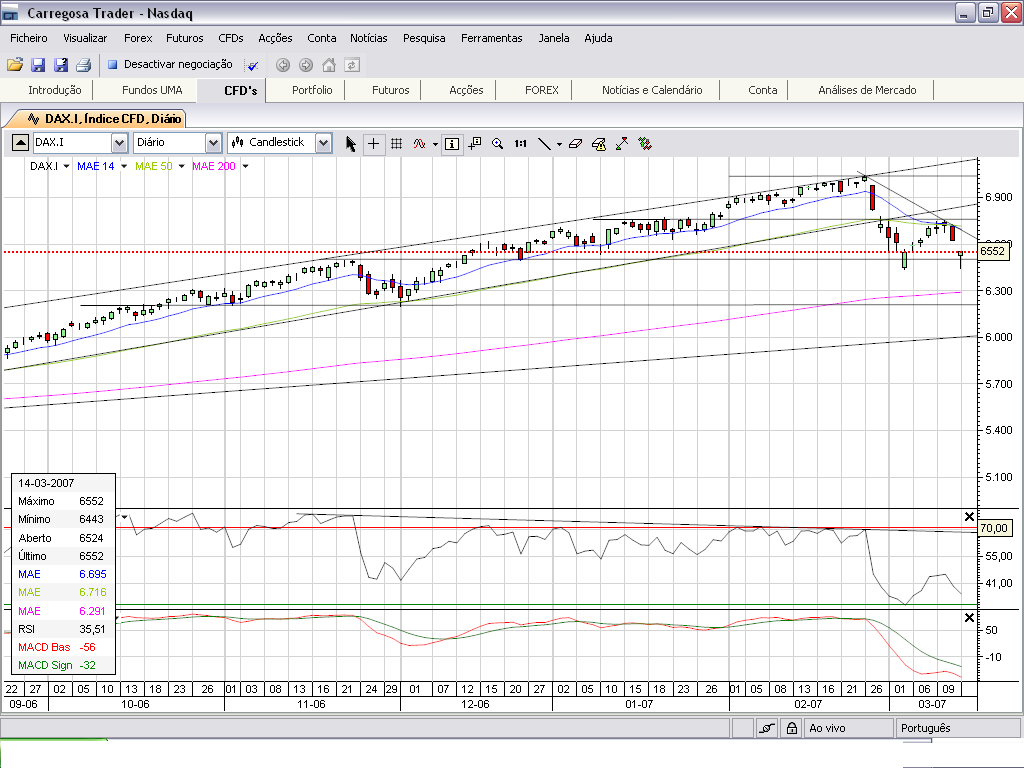
Task: Click the forward navigation arrow
Action: pyautogui.click(x=306, y=65)
